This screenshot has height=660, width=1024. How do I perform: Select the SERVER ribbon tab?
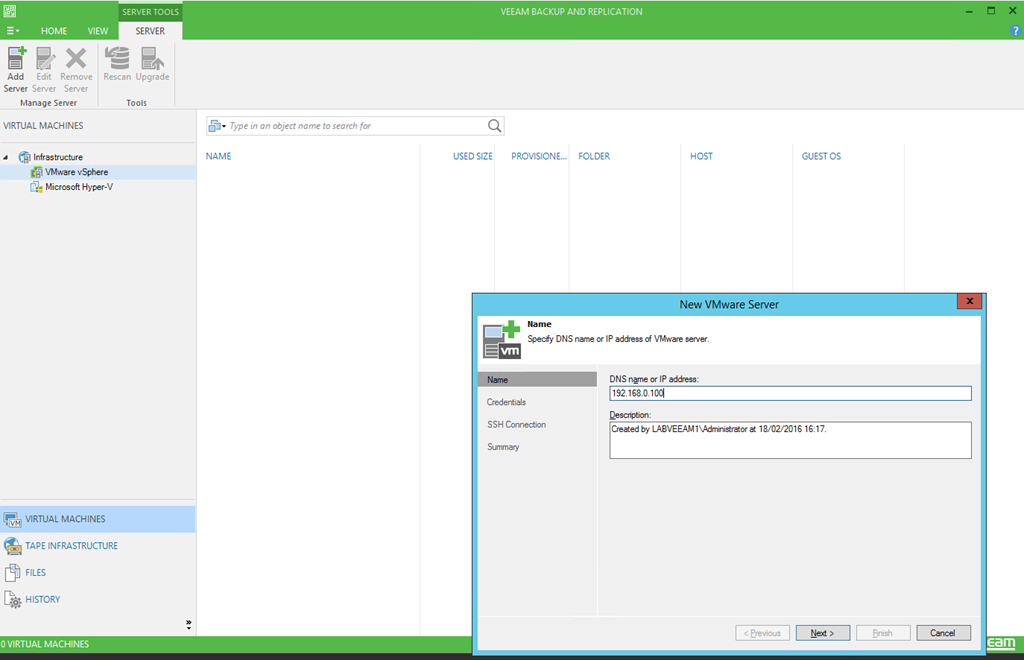(150, 31)
